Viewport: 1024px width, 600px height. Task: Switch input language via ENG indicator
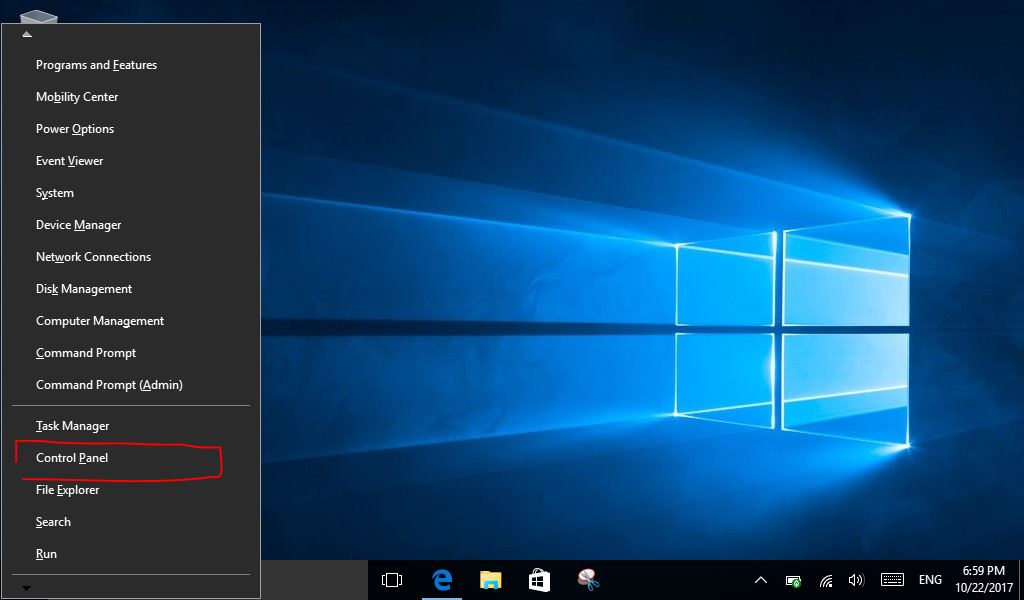(x=929, y=580)
